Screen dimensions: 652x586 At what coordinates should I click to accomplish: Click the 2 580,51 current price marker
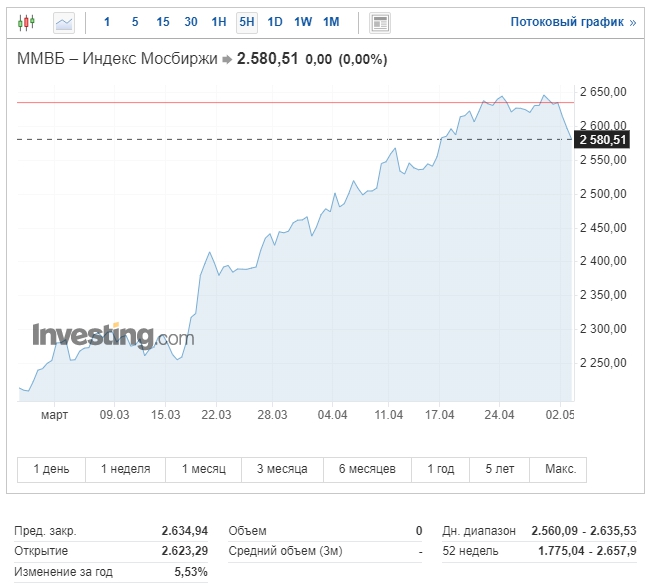click(602, 140)
